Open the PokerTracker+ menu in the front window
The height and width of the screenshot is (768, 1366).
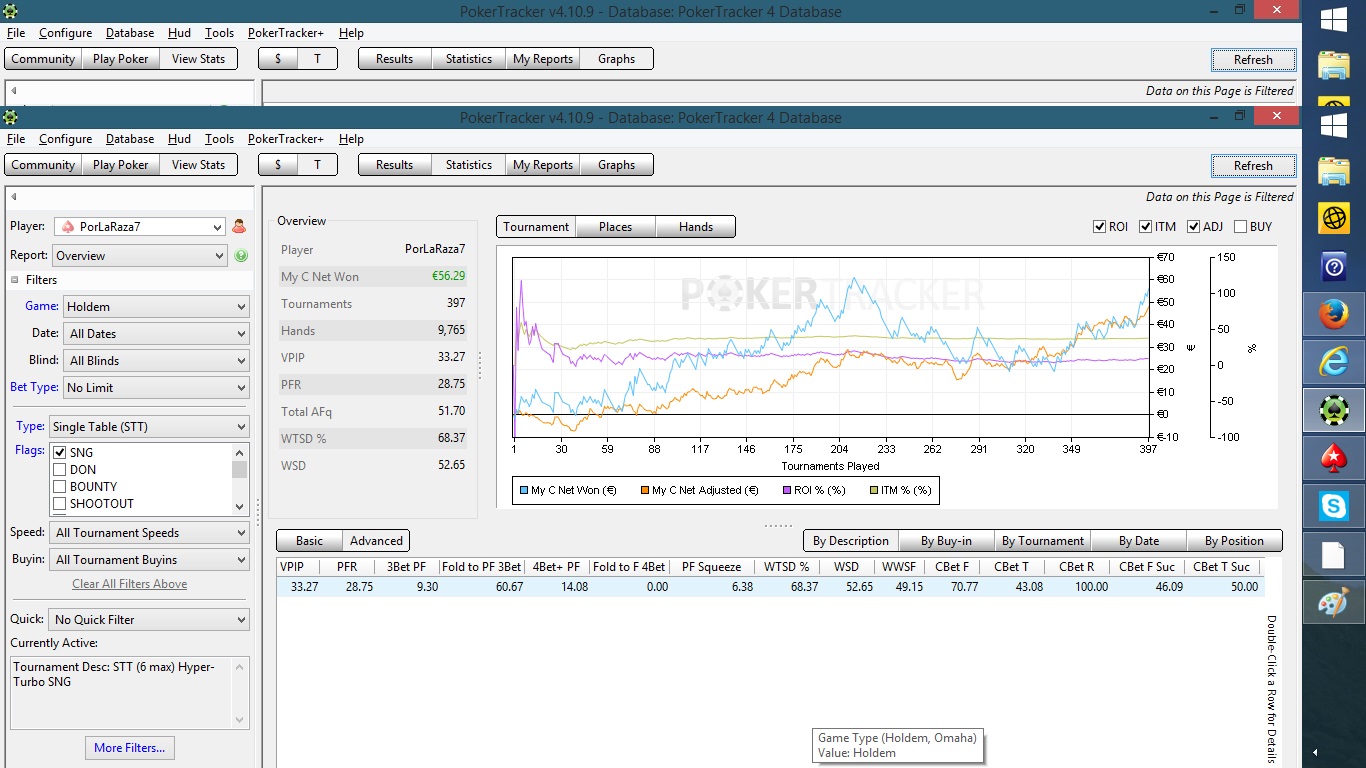[x=285, y=139]
